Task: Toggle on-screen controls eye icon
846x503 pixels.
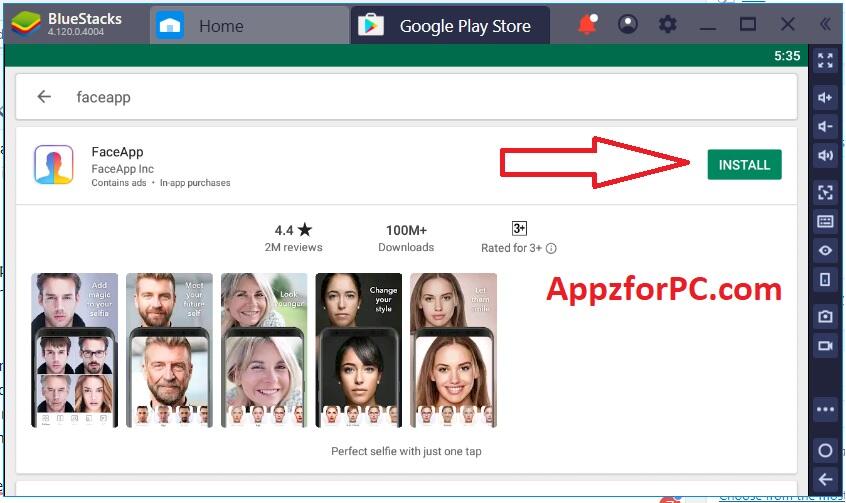Action: coord(825,250)
